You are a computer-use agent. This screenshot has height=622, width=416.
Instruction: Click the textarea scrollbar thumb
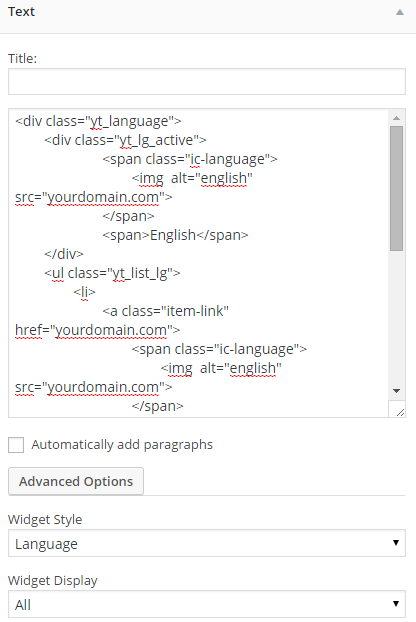[x=396, y=188]
